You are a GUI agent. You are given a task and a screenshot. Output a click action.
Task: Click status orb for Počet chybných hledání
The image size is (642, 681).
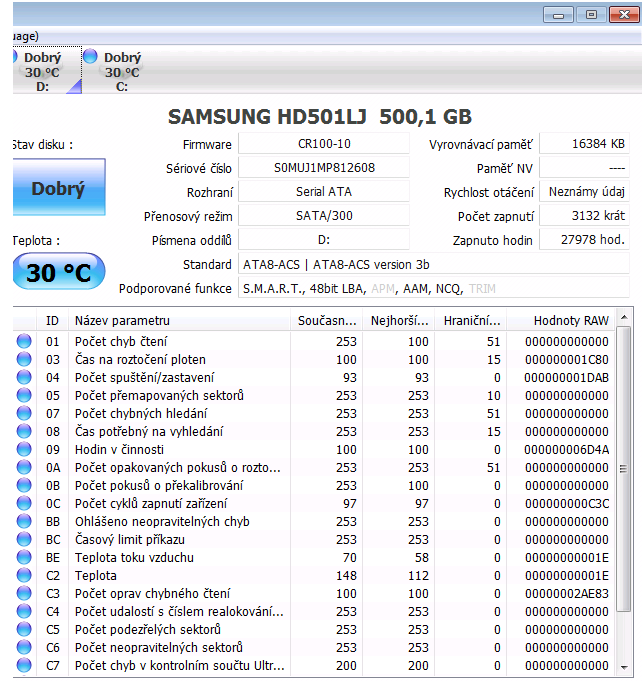[x=24, y=413]
